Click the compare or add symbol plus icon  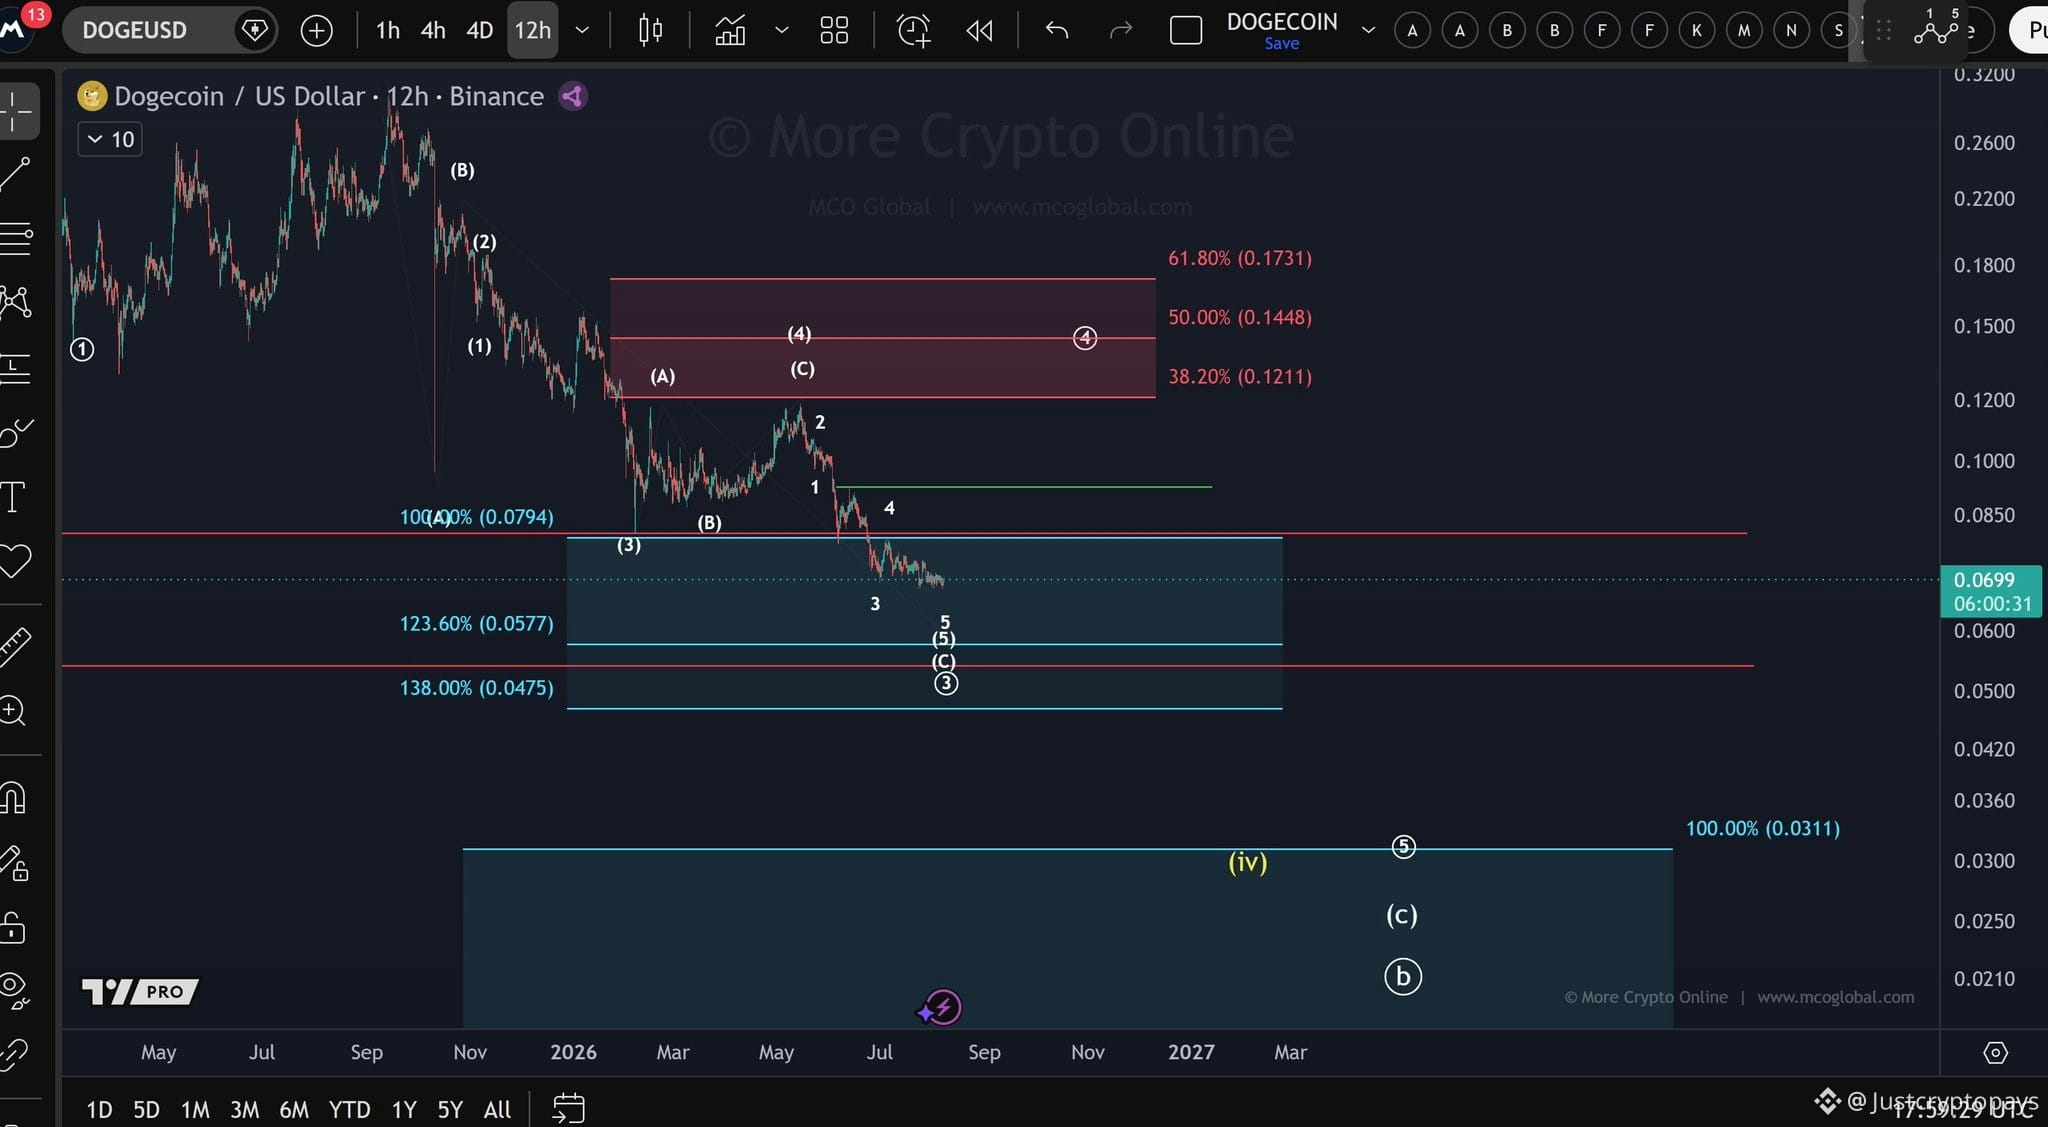(316, 31)
